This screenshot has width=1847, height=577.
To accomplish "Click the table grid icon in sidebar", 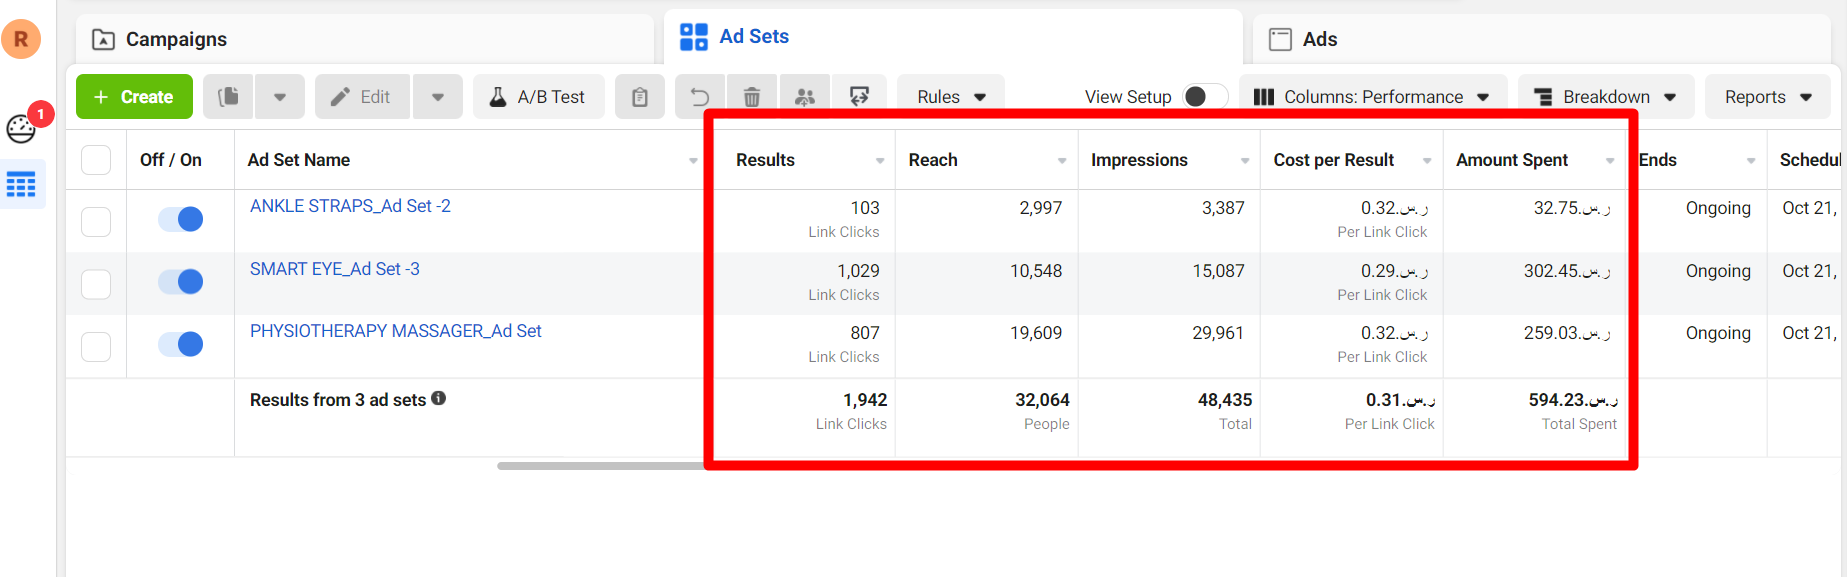I will tap(21, 185).
